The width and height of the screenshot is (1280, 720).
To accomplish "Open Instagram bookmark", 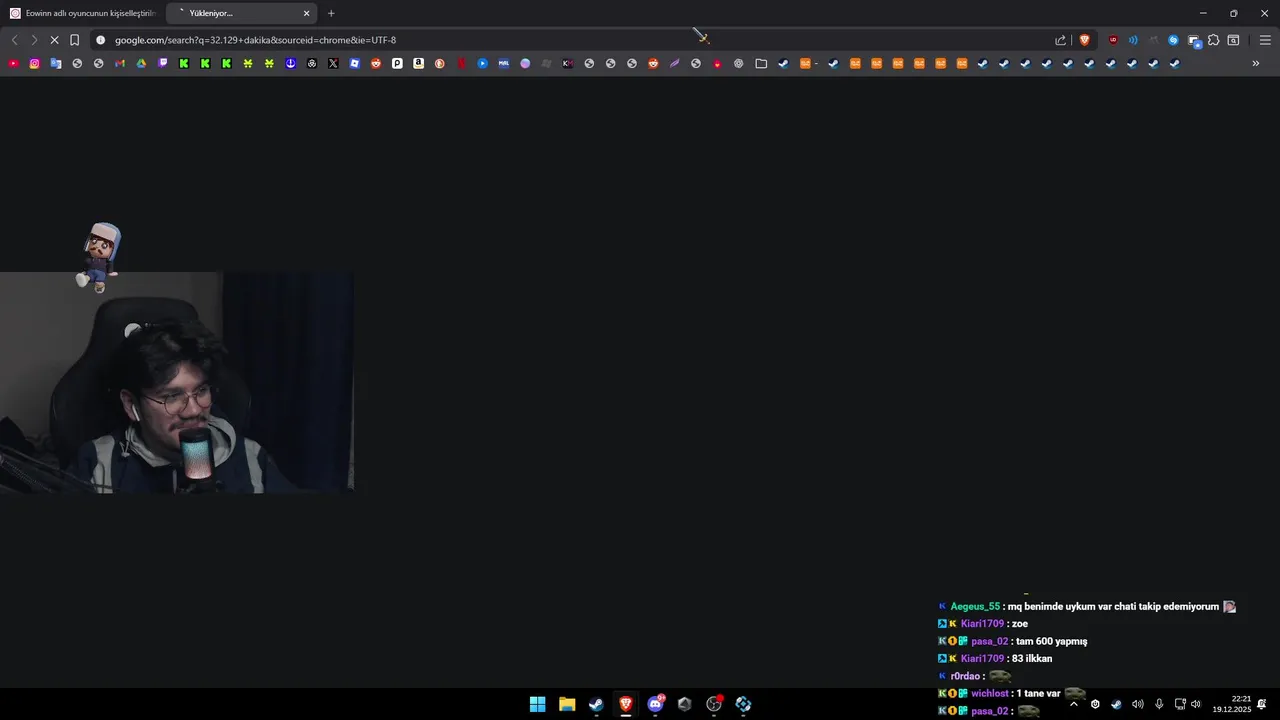I will 34,63.
